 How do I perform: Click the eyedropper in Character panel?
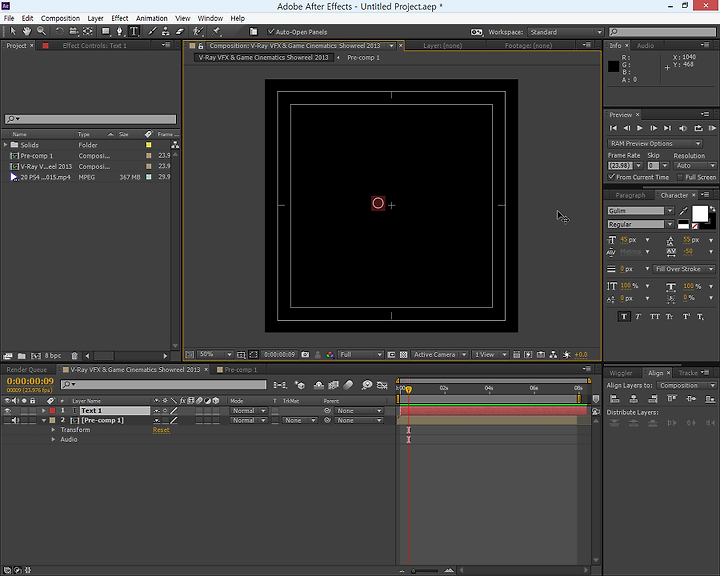[684, 211]
